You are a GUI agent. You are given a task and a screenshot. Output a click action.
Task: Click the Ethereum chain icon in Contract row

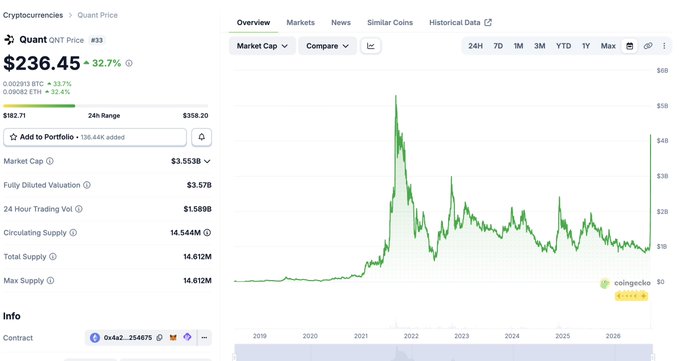95,338
